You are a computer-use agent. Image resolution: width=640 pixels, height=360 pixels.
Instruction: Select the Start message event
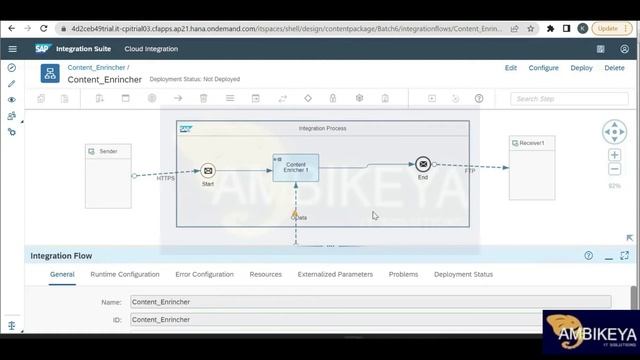[208, 171]
